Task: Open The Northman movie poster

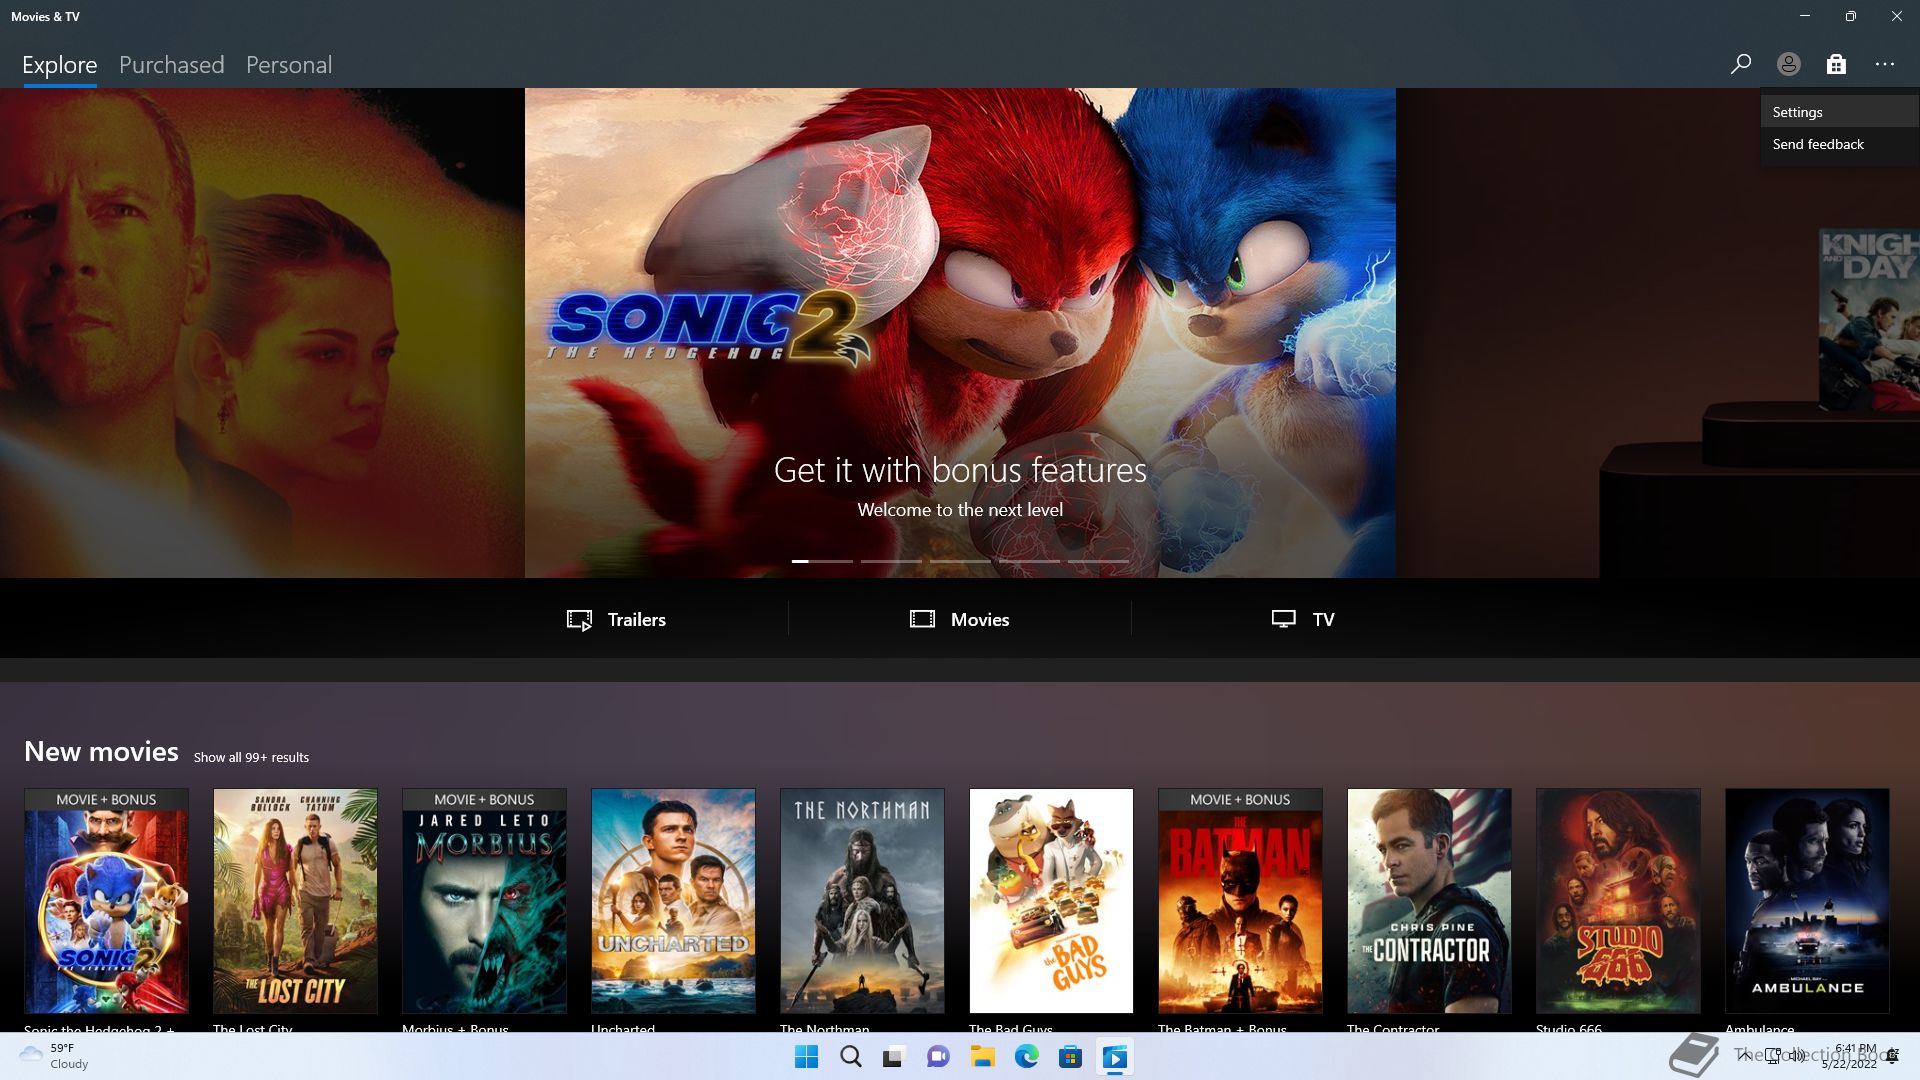Action: tap(862, 901)
